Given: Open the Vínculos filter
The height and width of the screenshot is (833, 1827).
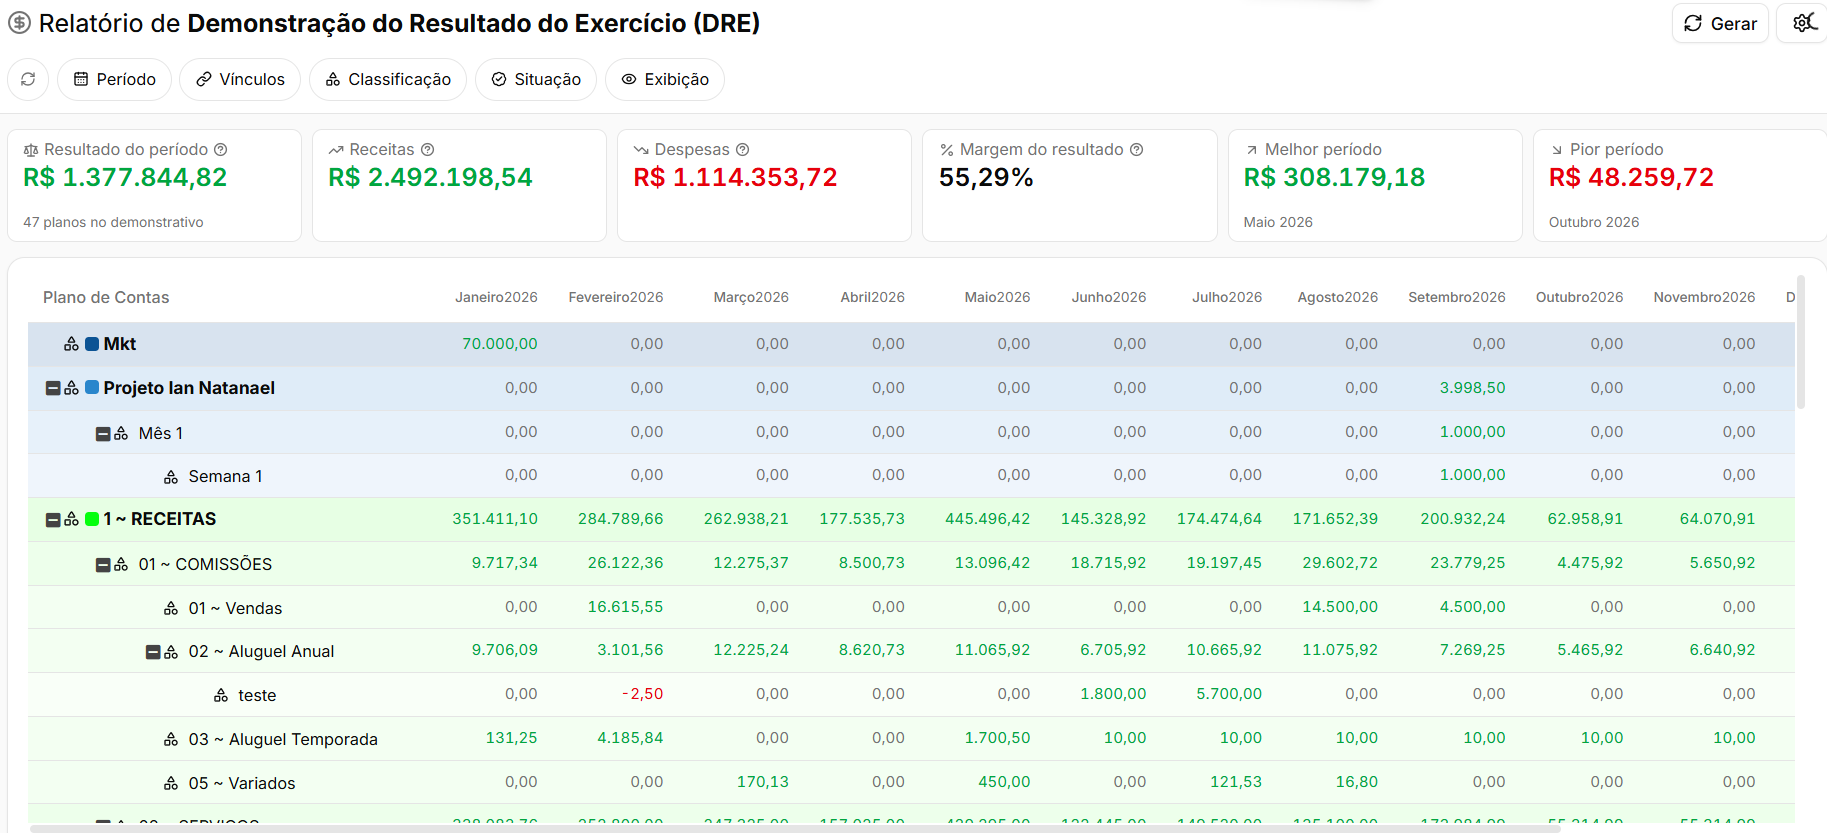Looking at the screenshot, I should [240, 79].
